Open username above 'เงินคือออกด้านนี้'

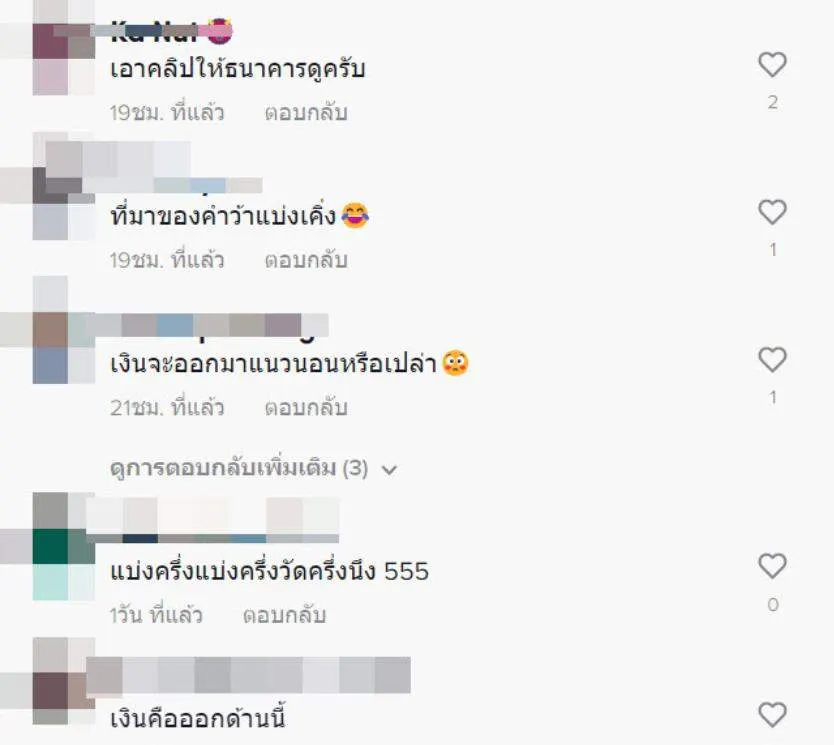click(248, 675)
